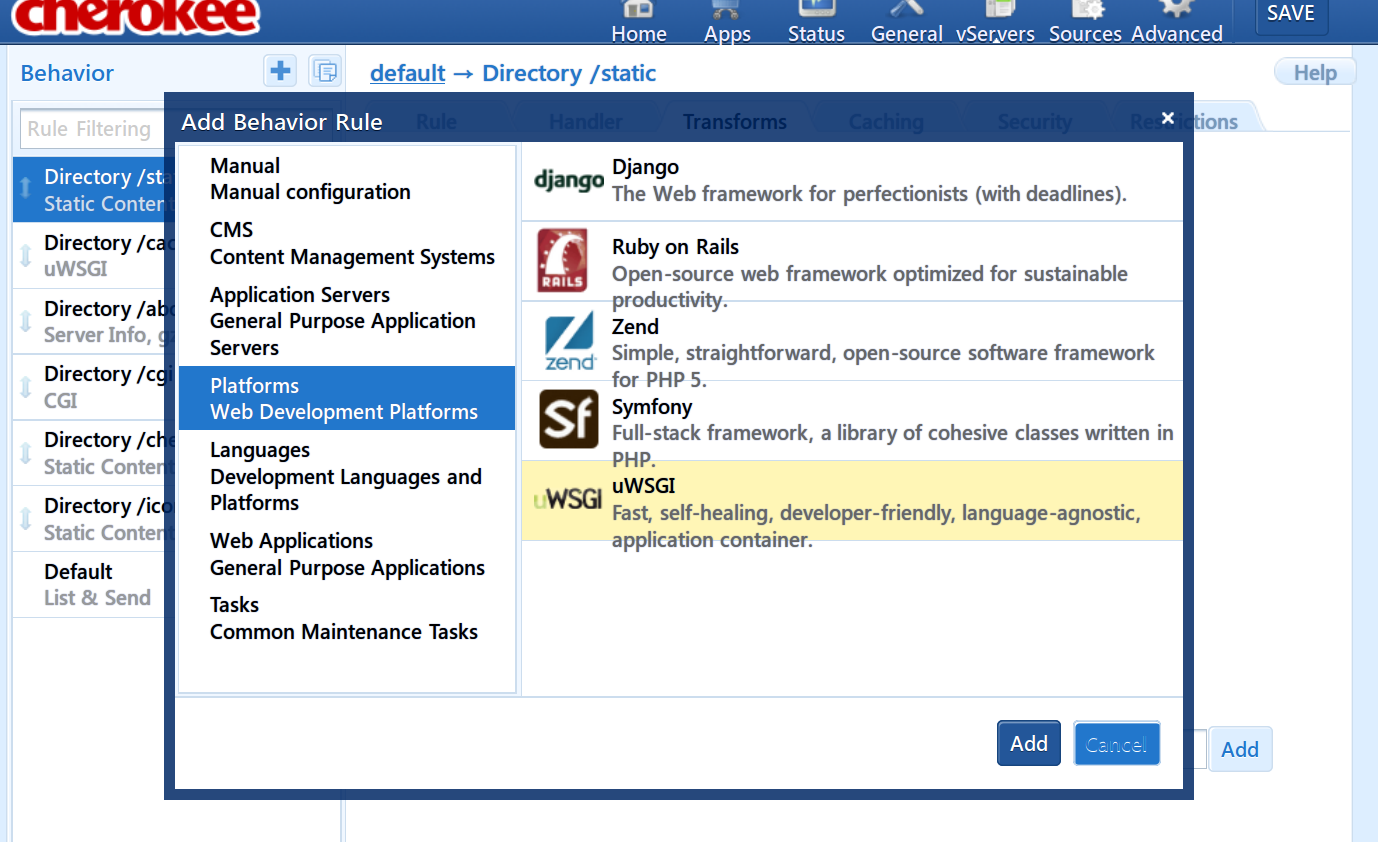The height and width of the screenshot is (842, 1378).
Task: Open the General settings icon
Action: click(x=906, y=10)
